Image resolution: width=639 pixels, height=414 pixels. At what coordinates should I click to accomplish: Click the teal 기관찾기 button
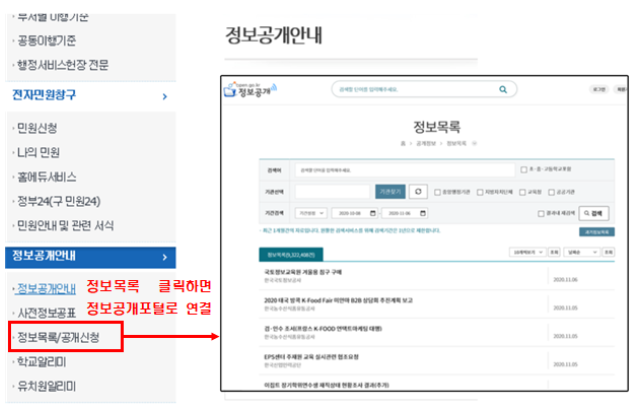390,192
